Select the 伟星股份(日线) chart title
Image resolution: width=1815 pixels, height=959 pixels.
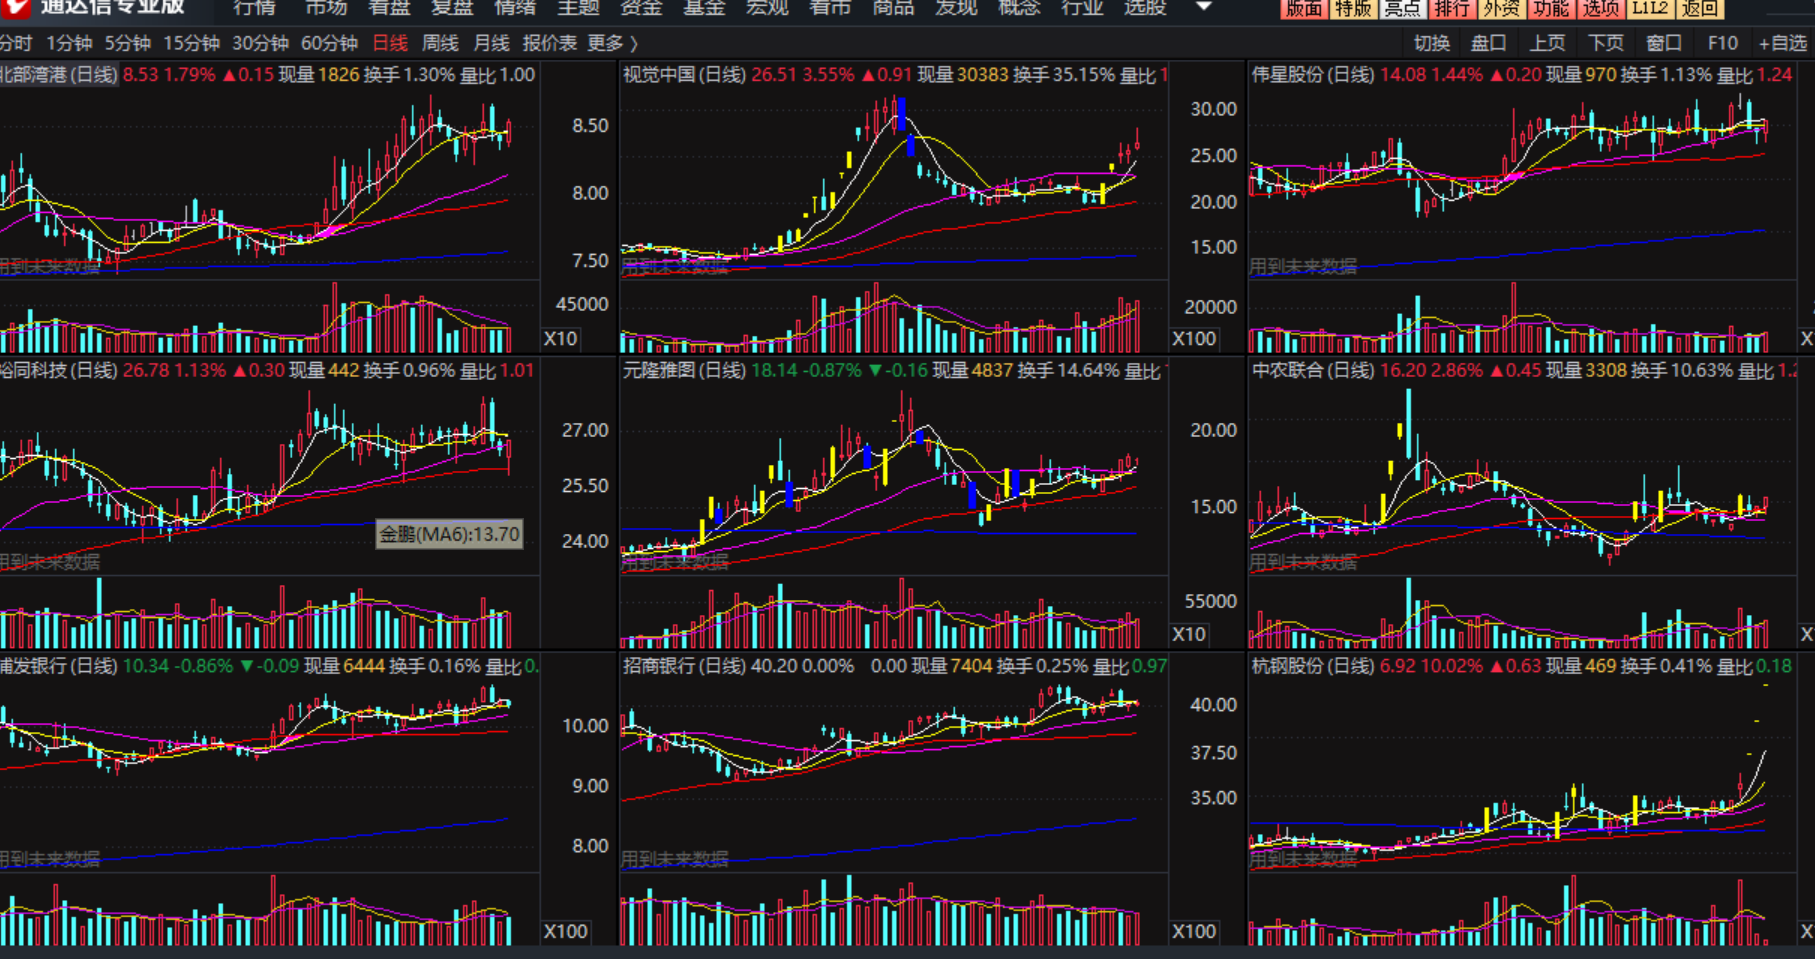click(1313, 75)
